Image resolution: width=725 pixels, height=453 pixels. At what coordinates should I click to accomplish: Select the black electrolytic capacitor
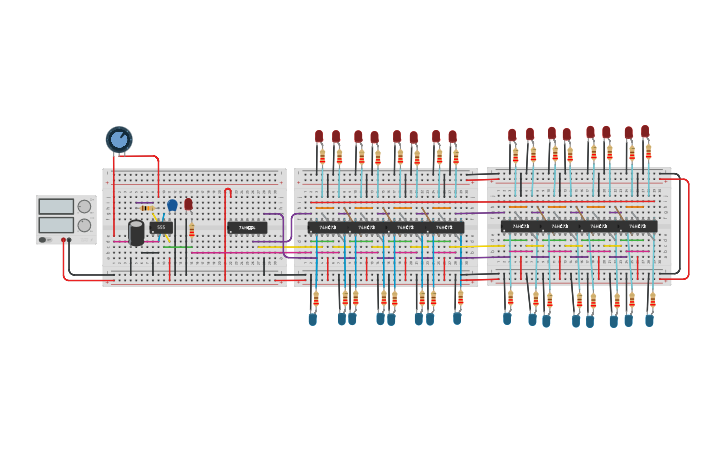coord(136,233)
